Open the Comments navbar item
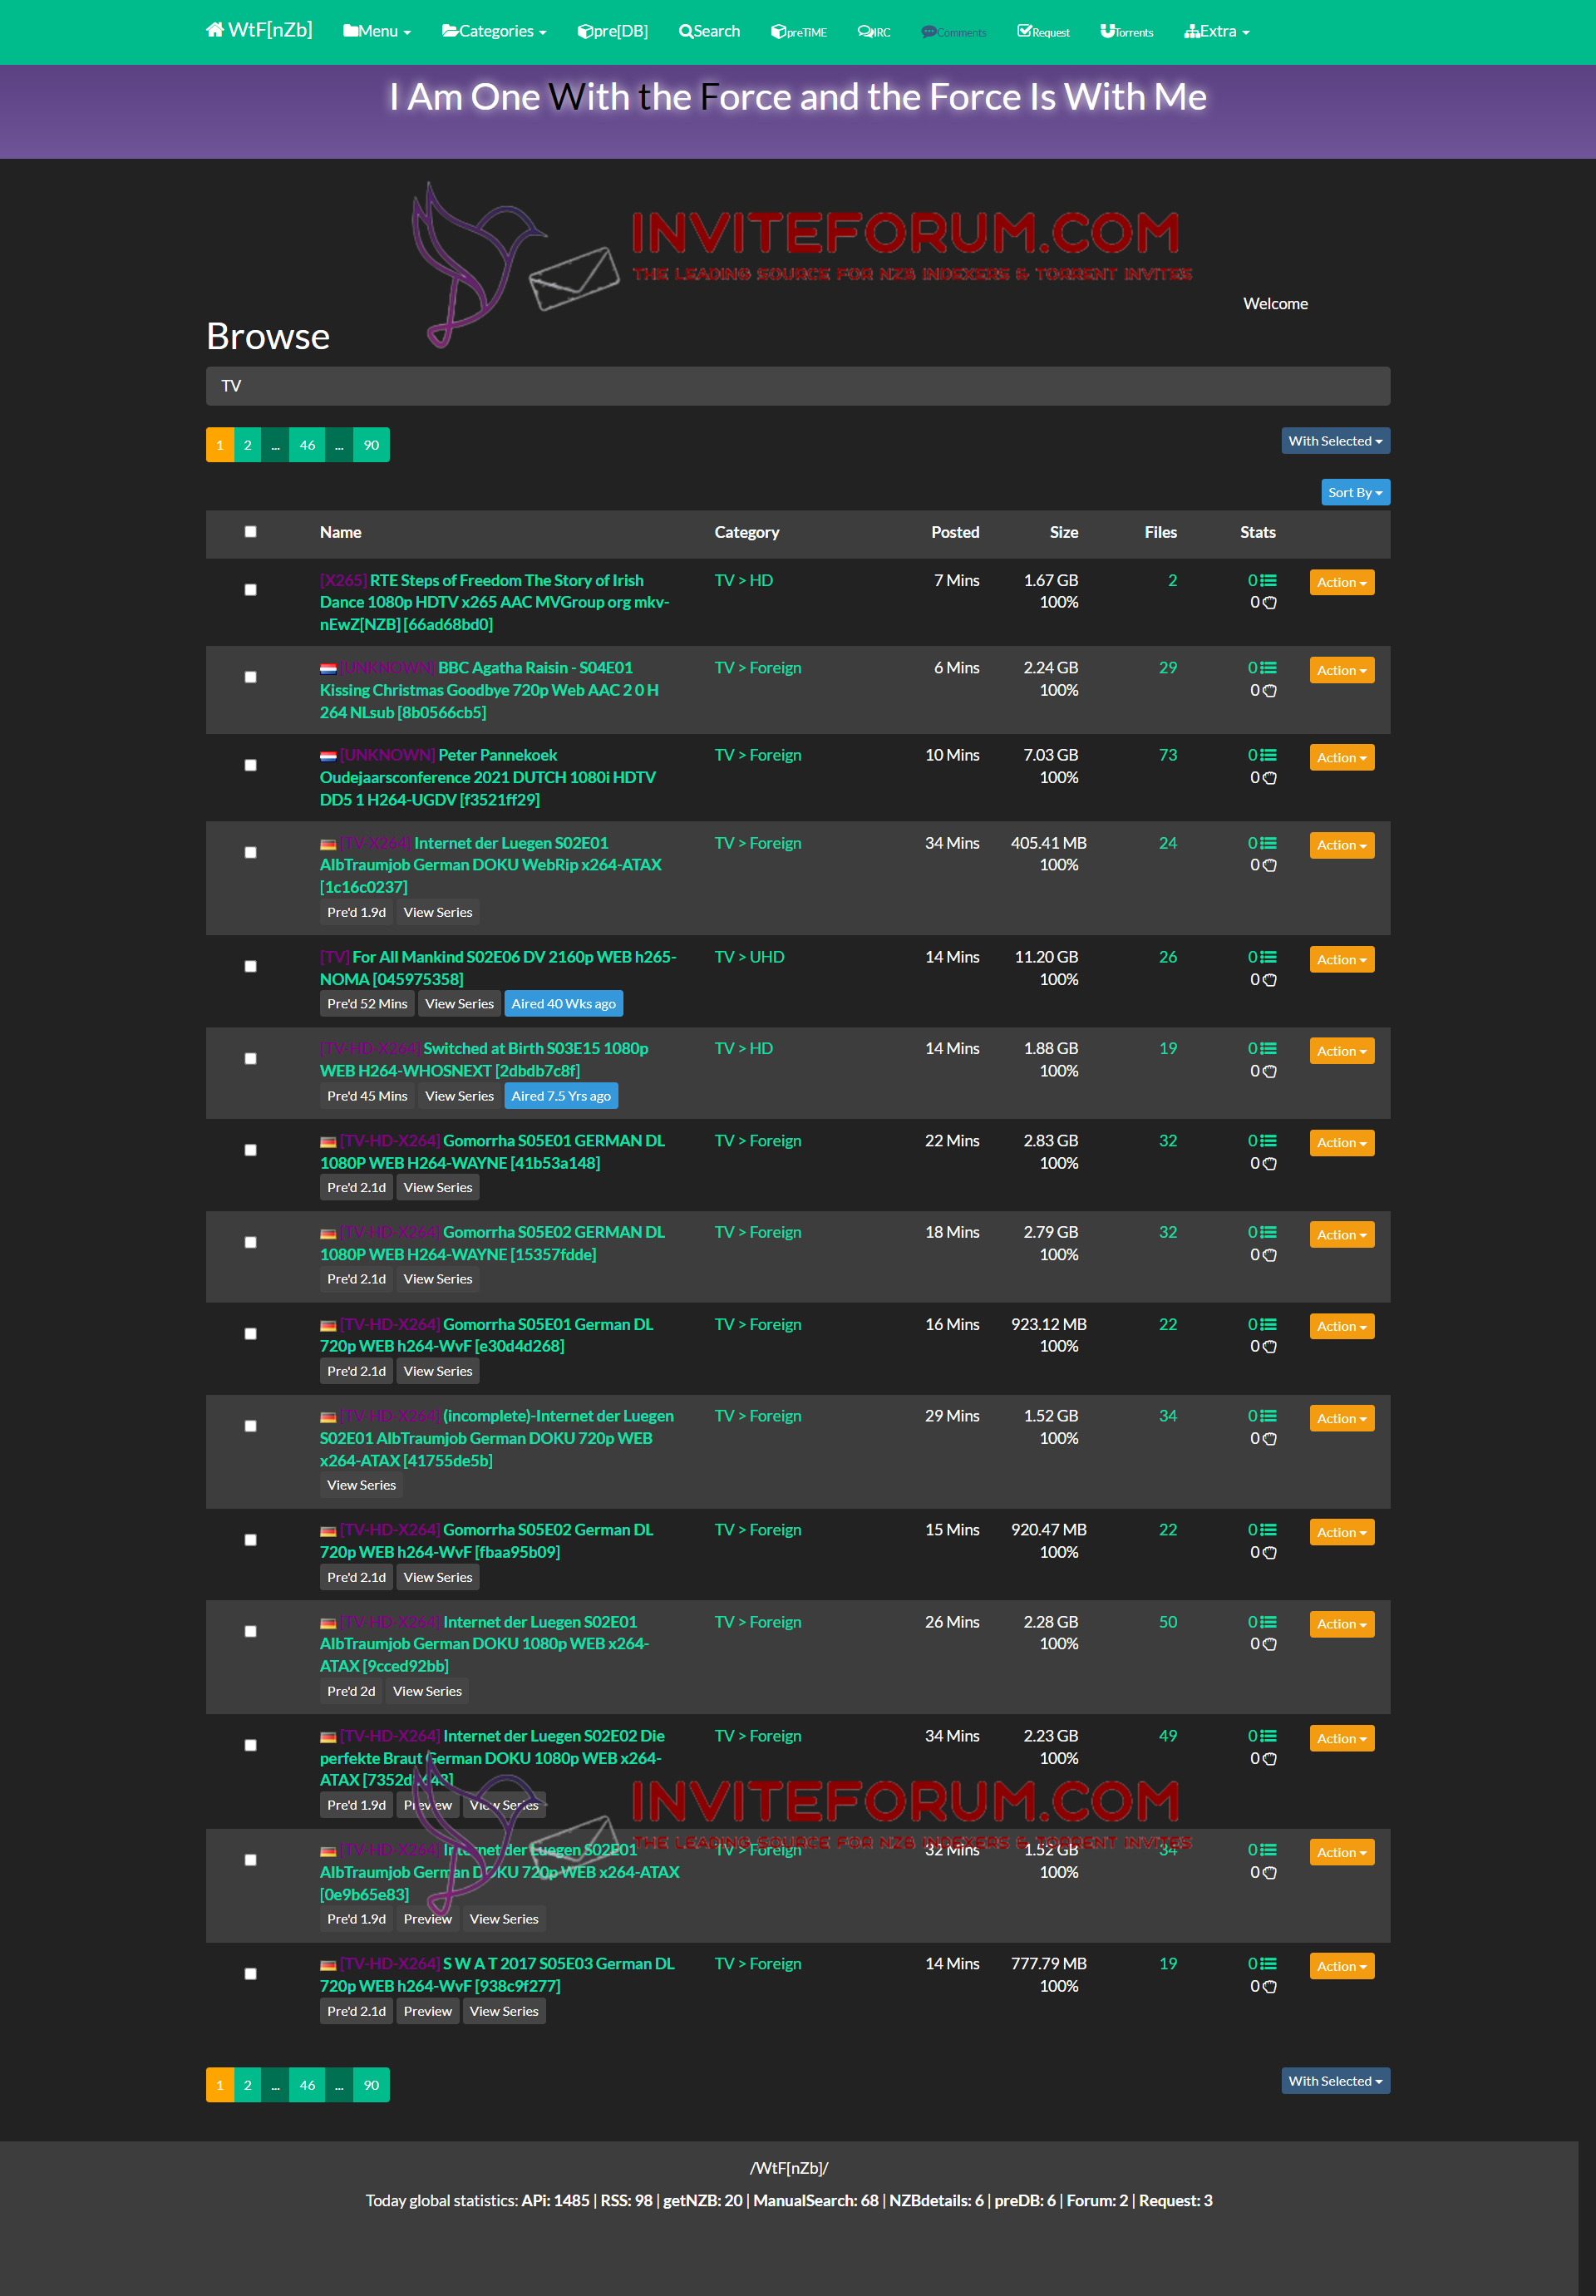 pyautogui.click(x=954, y=32)
